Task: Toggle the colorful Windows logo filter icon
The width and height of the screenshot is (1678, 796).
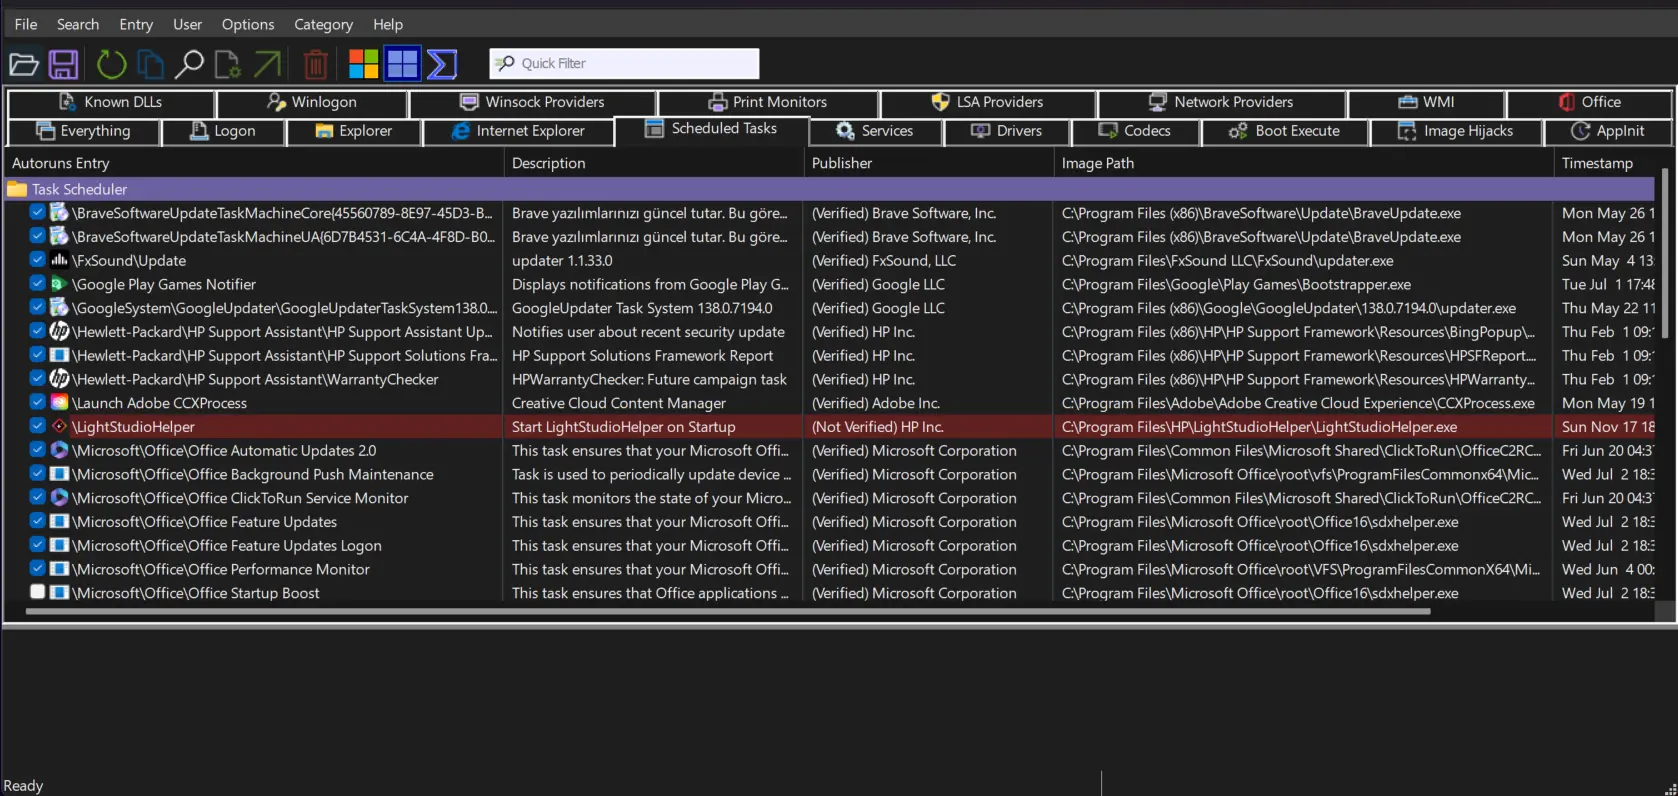Action: (x=363, y=64)
